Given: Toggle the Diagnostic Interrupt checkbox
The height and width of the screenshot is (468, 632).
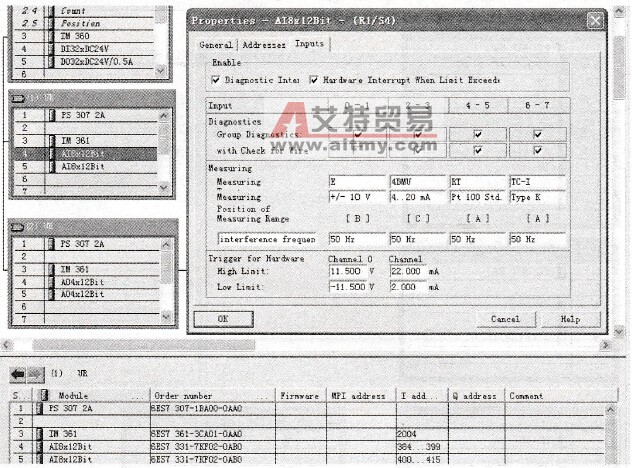Looking at the screenshot, I should (x=215, y=79).
